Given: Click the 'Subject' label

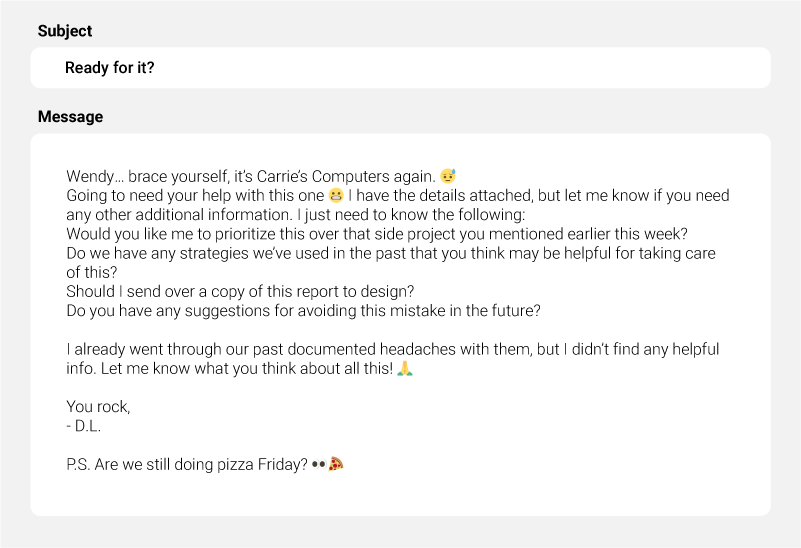Looking at the screenshot, I should coord(65,31).
